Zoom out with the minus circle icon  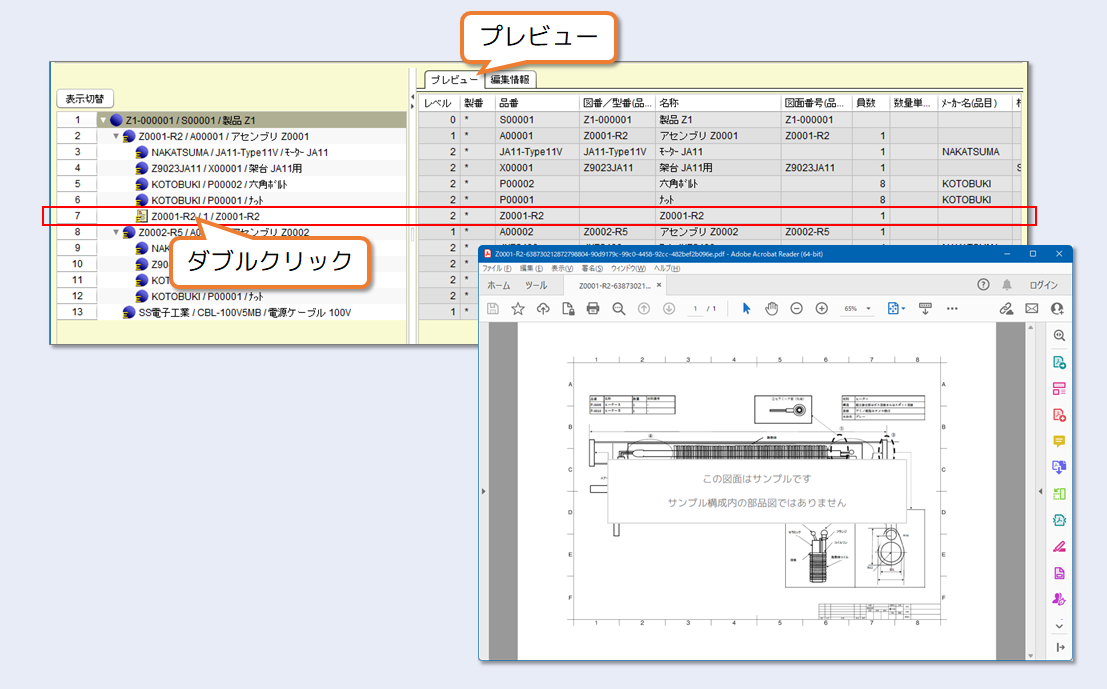click(796, 308)
